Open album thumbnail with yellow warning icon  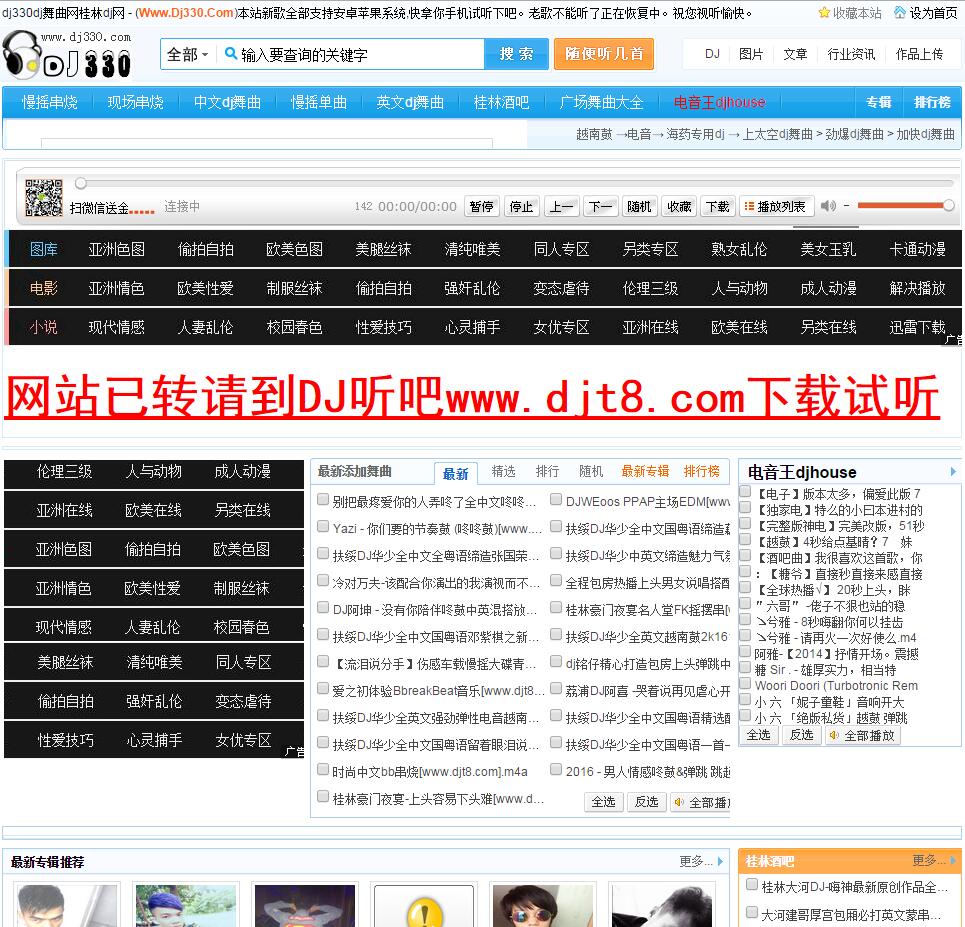pyautogui.click(x=424, y=905)
